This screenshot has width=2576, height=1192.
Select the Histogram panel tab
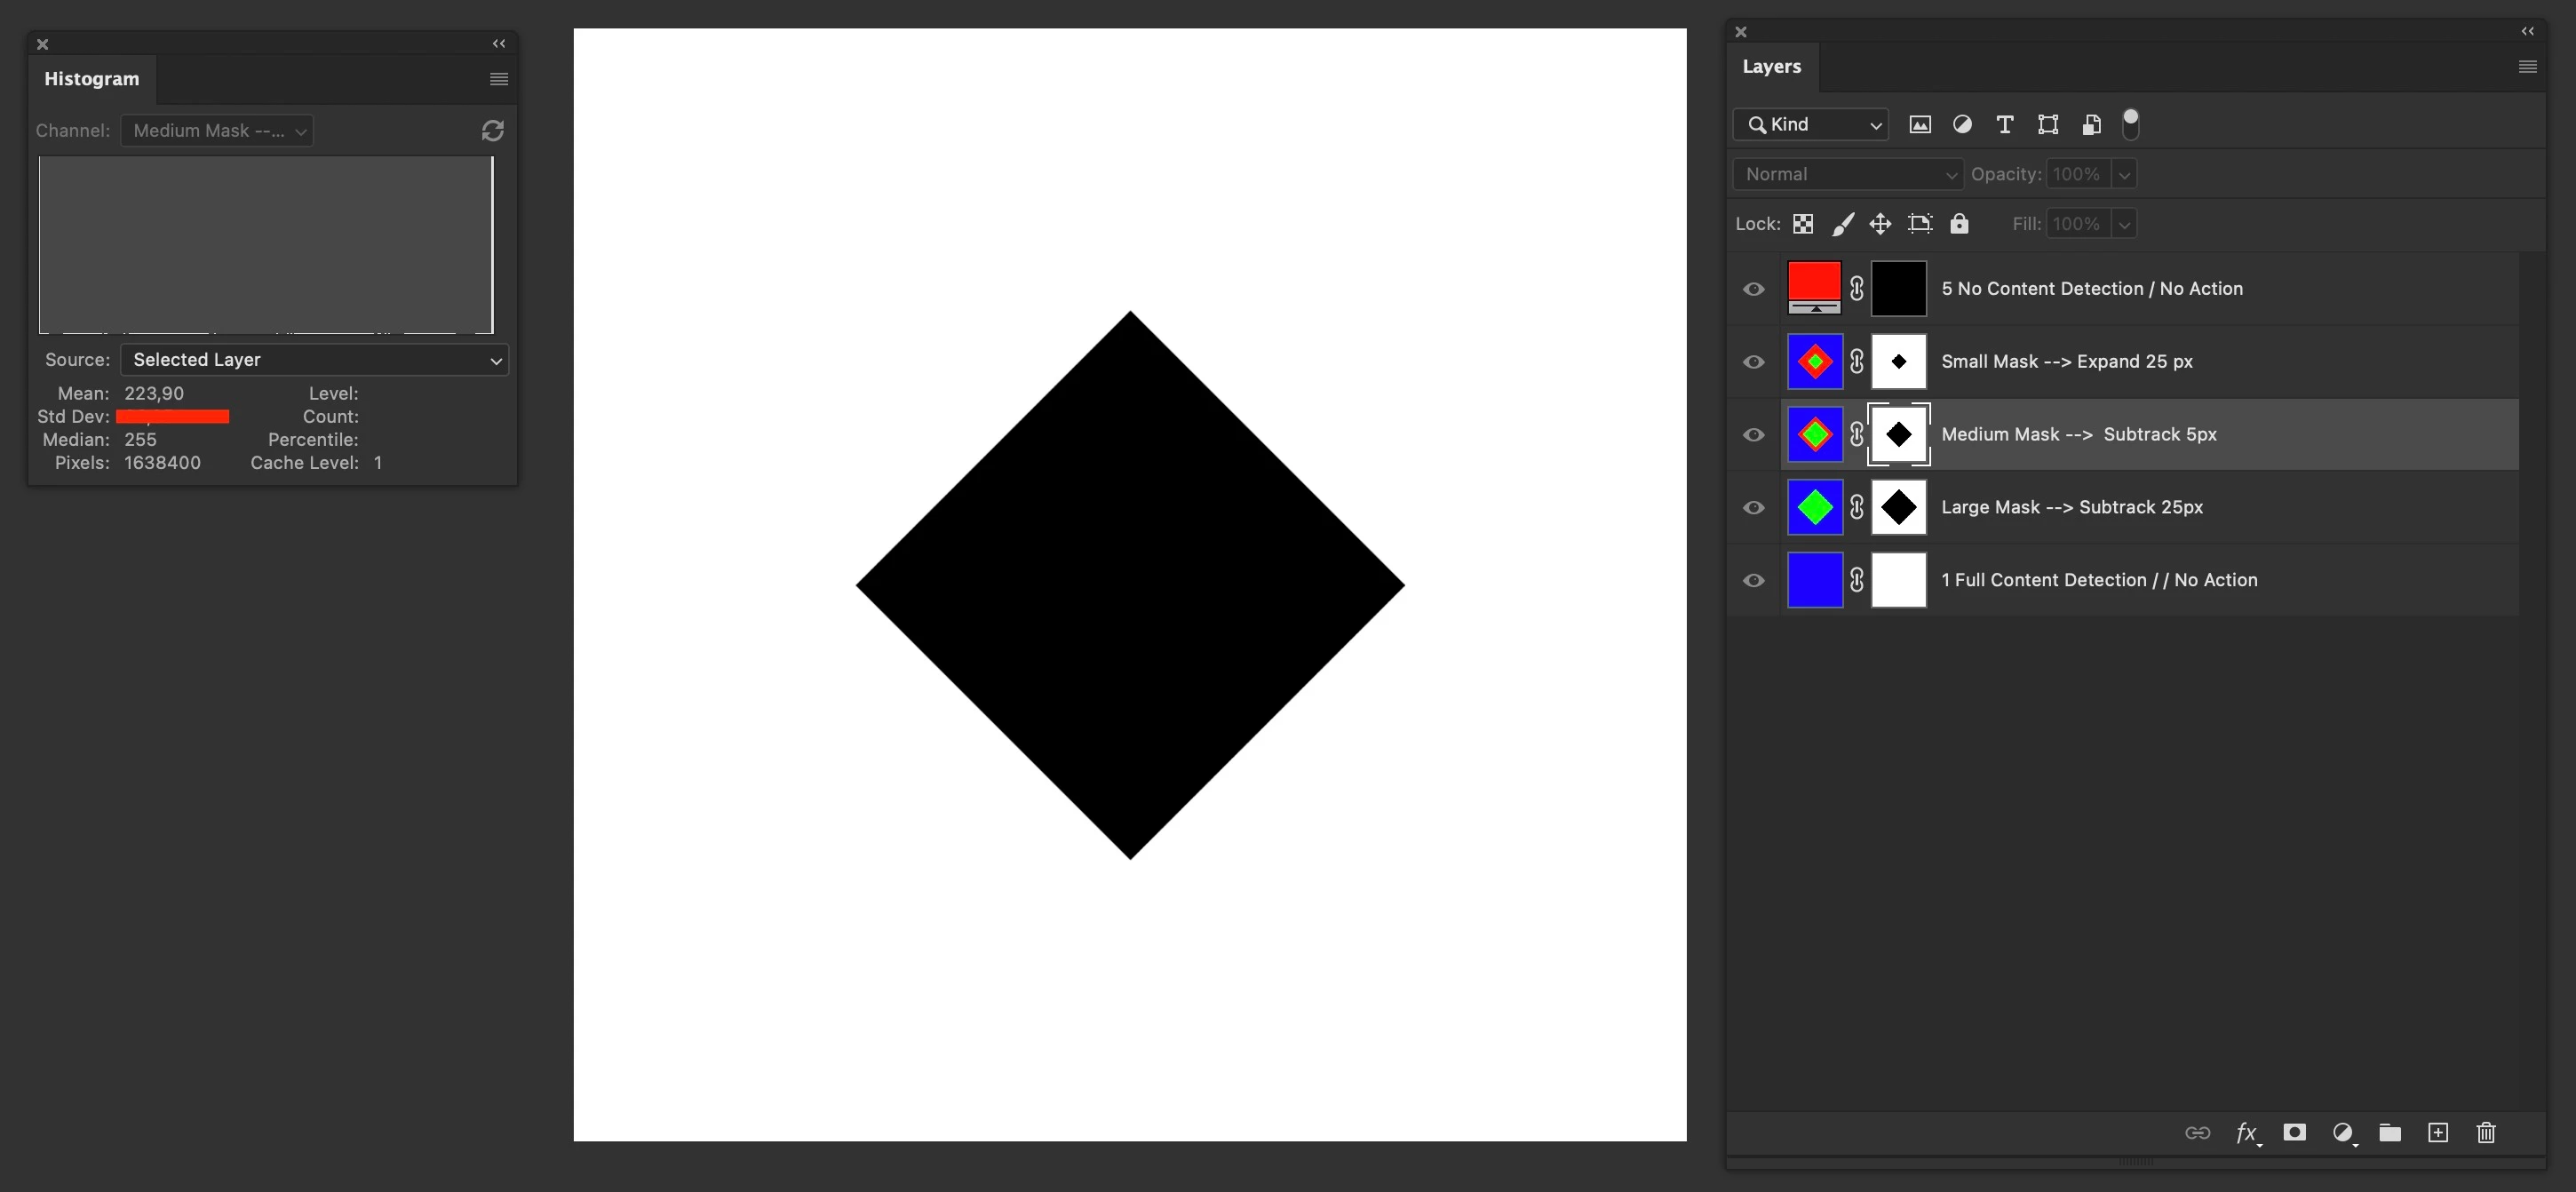[x=91, y=79]
